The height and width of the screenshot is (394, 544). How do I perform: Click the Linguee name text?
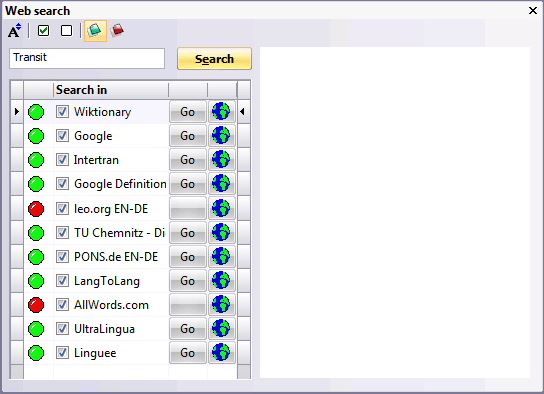pyautogui.click(x=95, y=353)
